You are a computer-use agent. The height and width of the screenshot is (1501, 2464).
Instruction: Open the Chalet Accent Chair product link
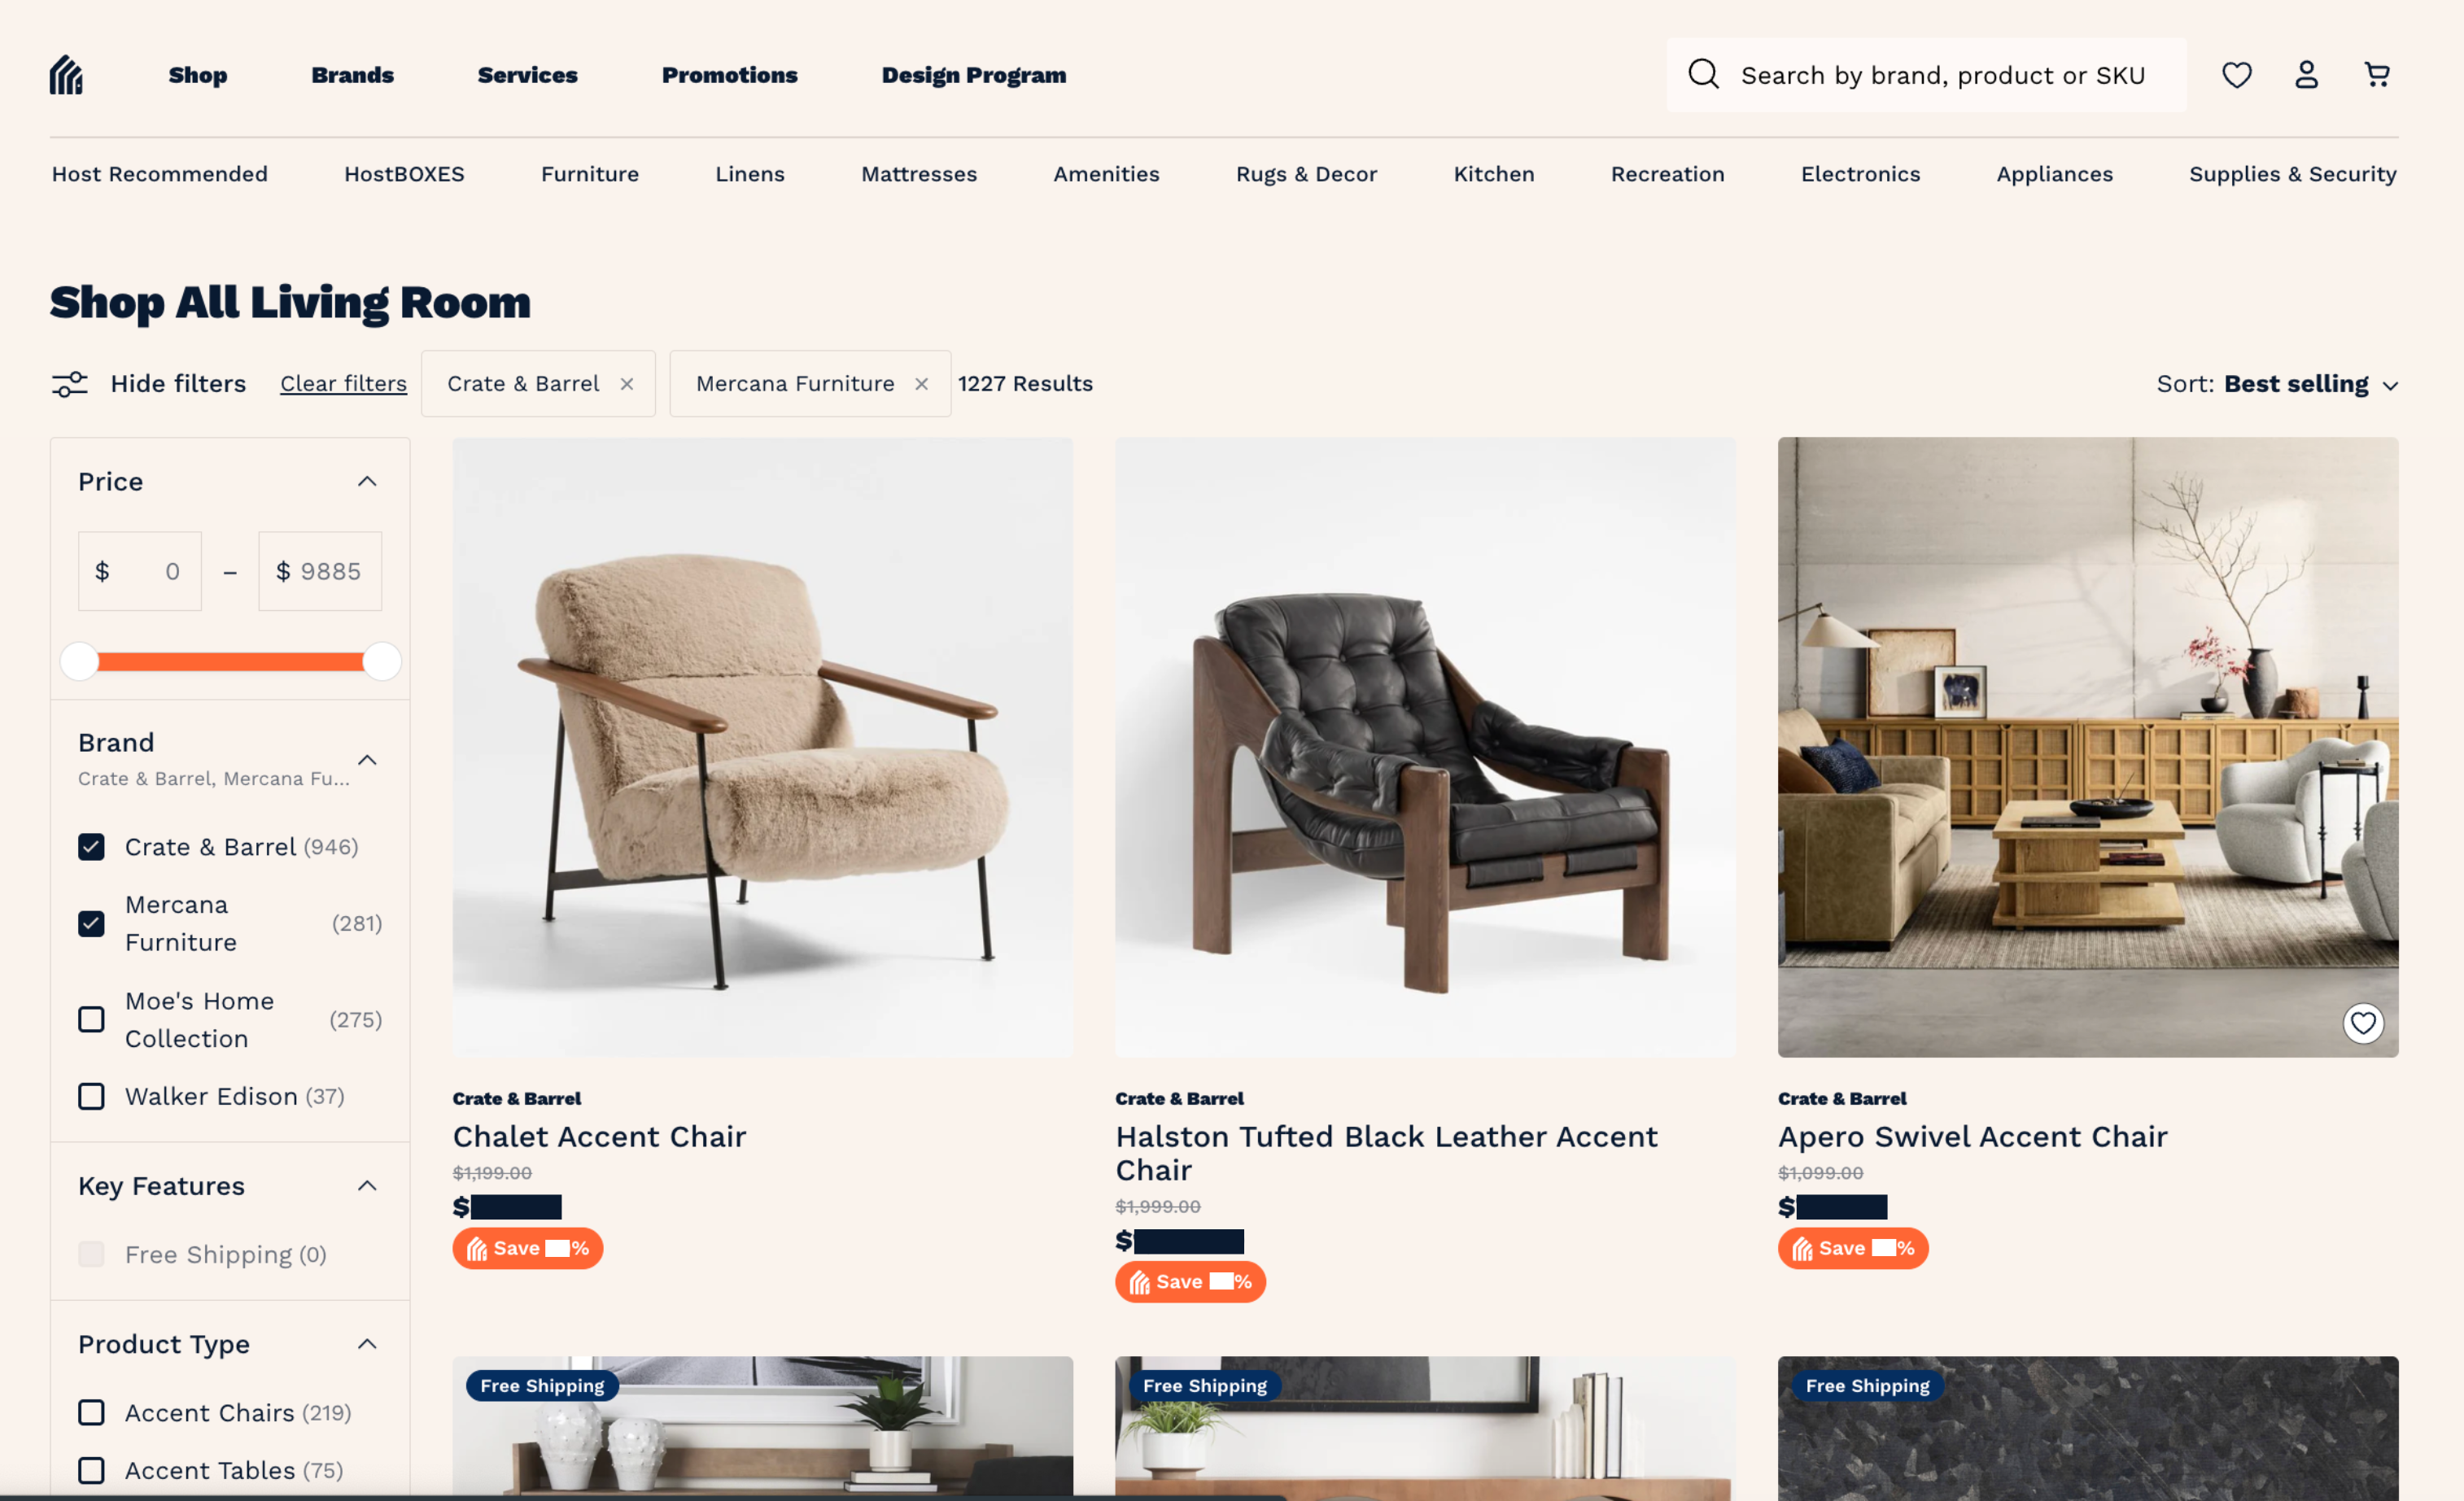[599, 1137]
